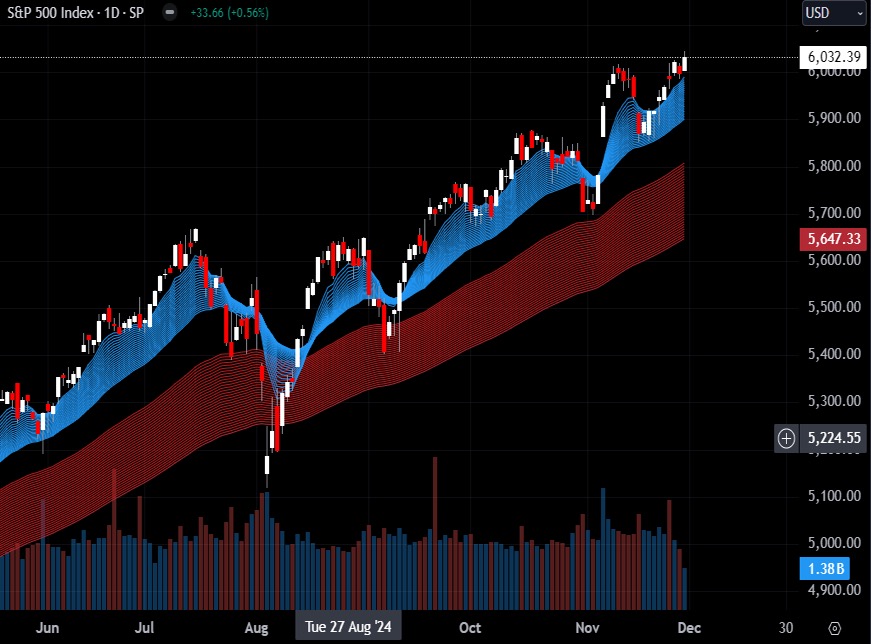Click the 5,224.55 crosshair price label
Screen dimensions: 871x644
834,438
